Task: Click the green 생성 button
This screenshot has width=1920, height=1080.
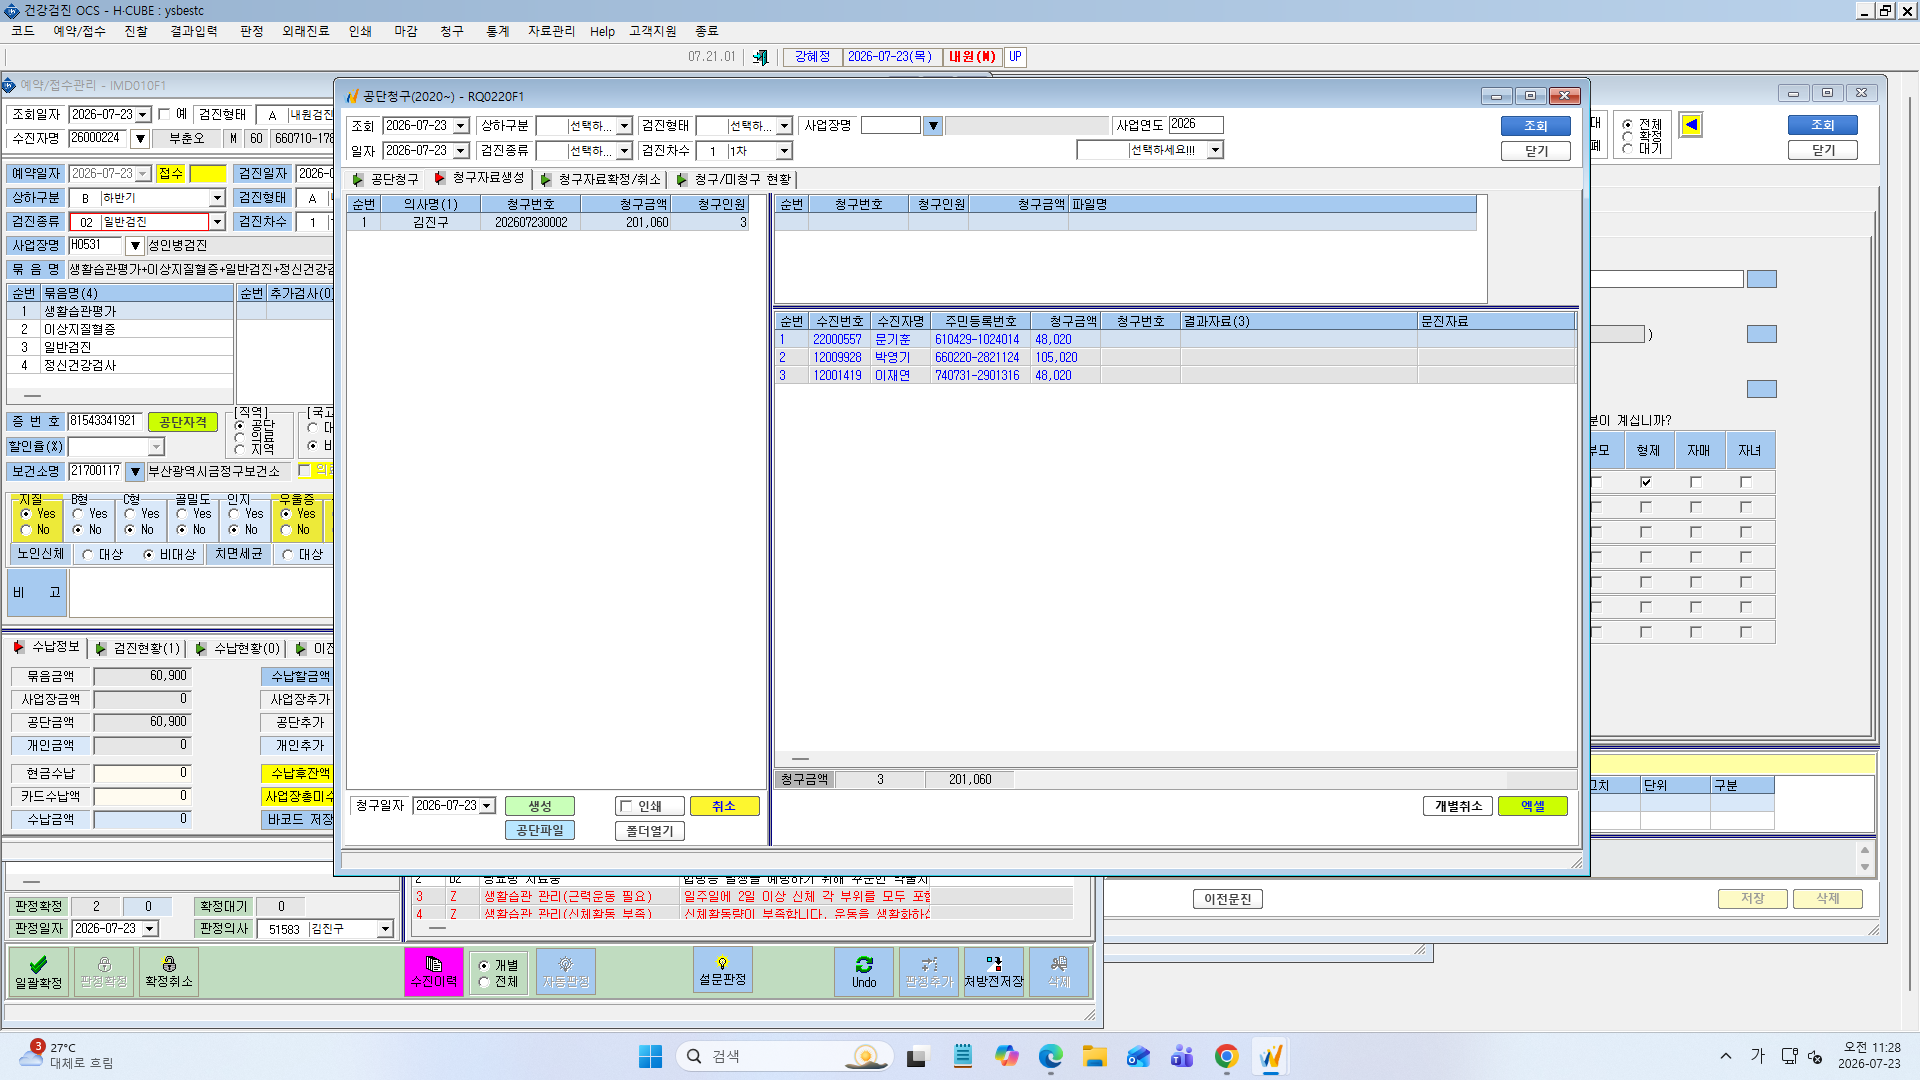Action: click(x=540, y=806)
